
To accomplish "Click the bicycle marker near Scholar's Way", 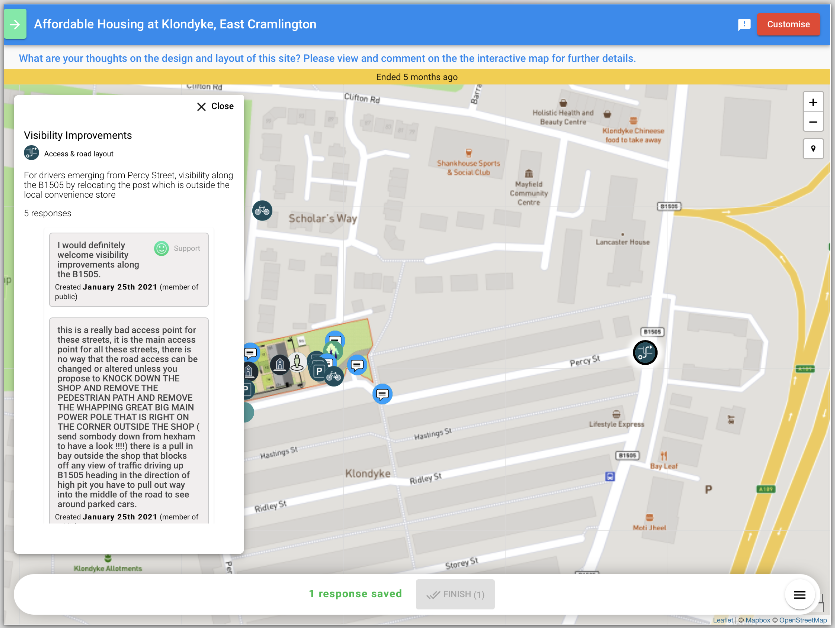I will pyautogui.click(x=262, y=211).
